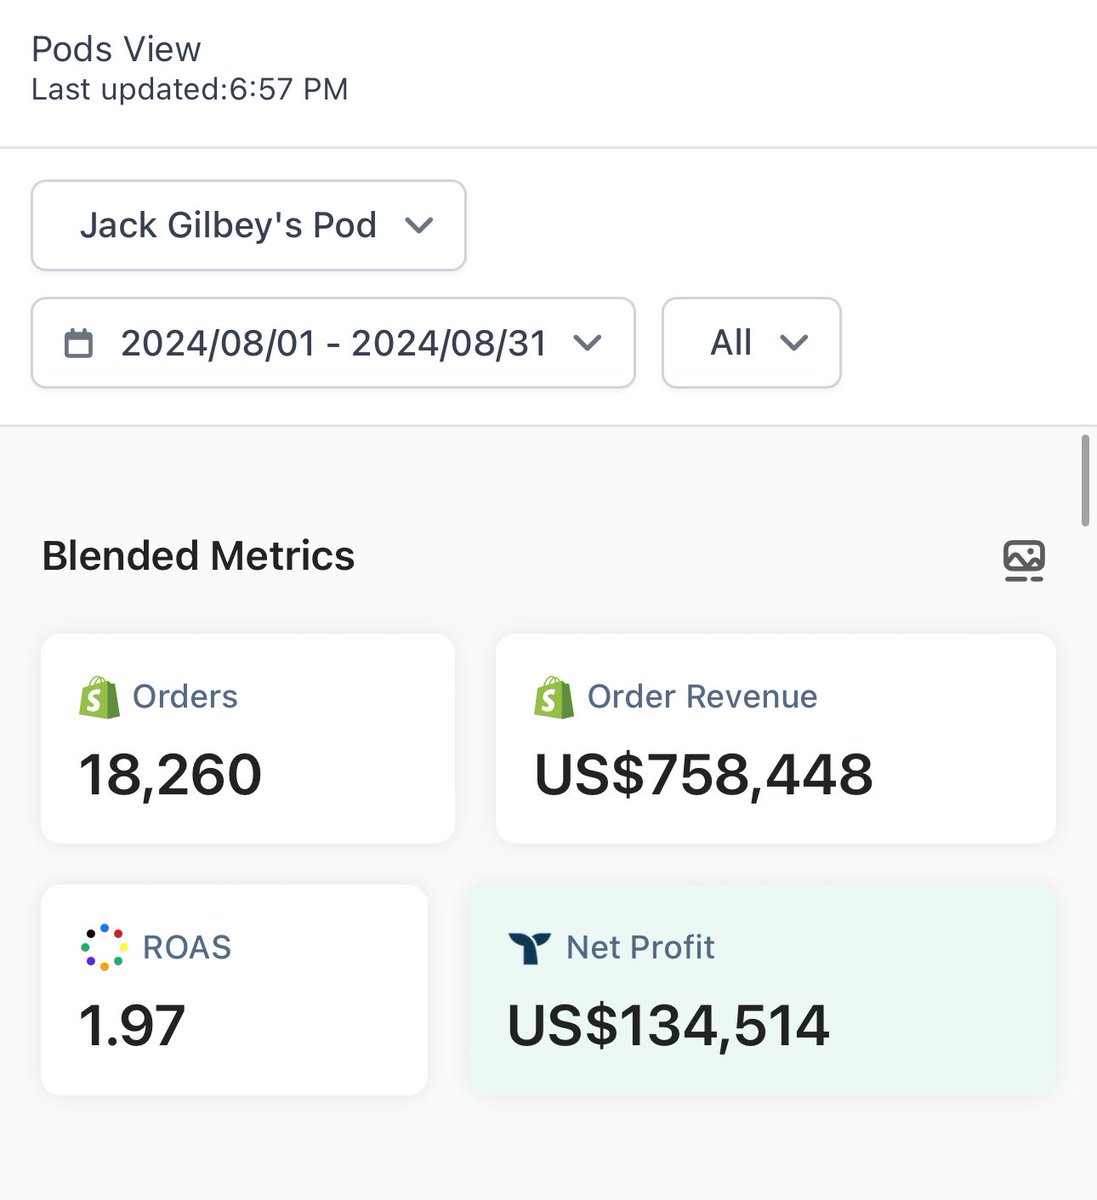Select the Order Revenue value US$758,448
Screen dimensions: 1097x1200
704,775
